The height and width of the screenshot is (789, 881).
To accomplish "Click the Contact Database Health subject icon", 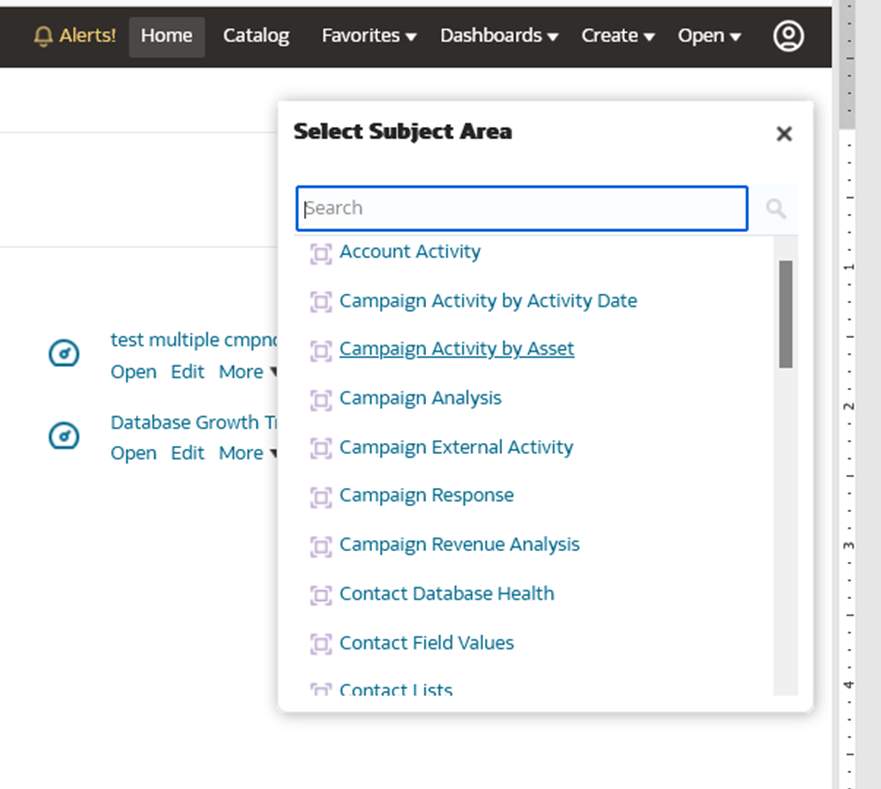I will pos(321,595).
